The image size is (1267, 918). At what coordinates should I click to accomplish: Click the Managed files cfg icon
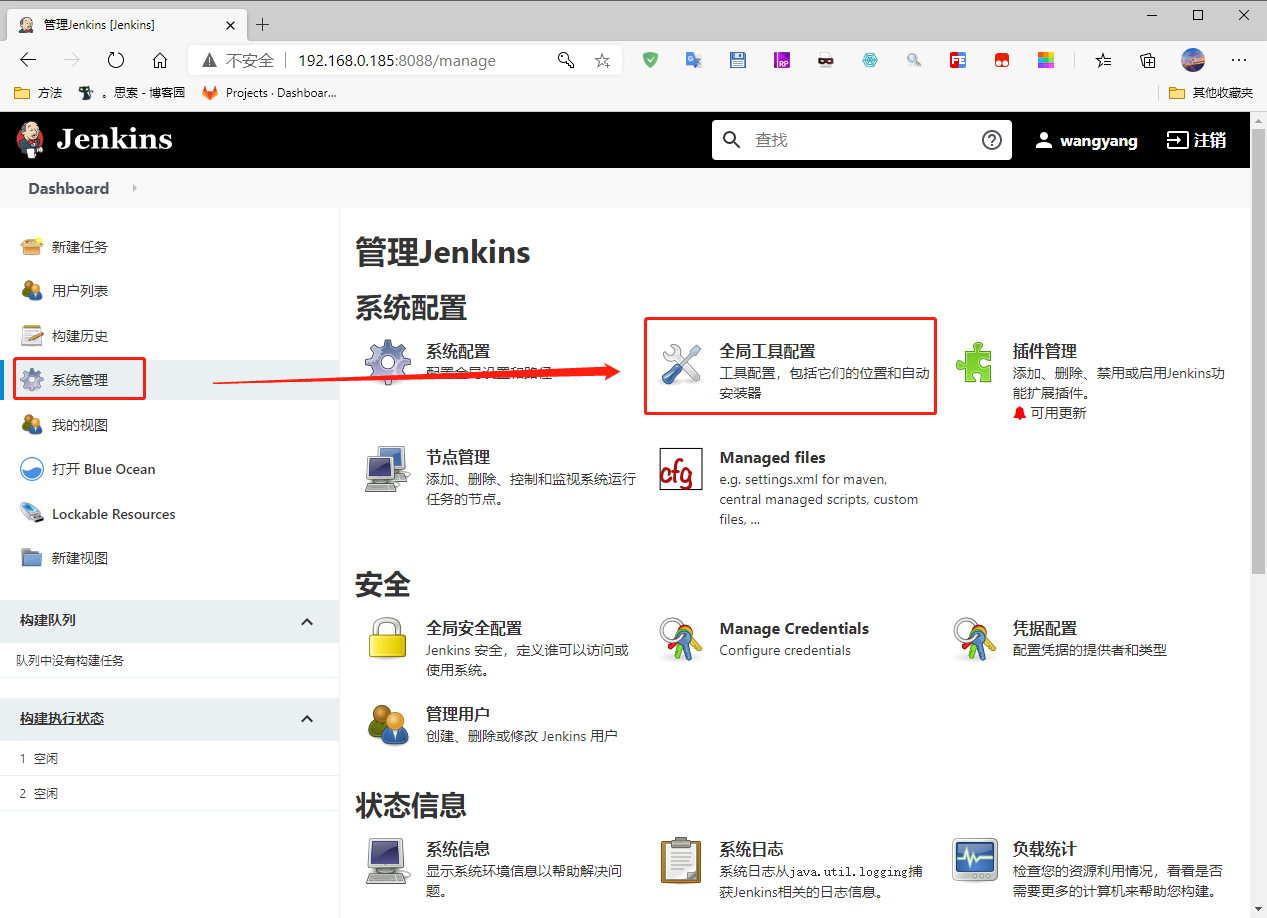tap(681, 469)
